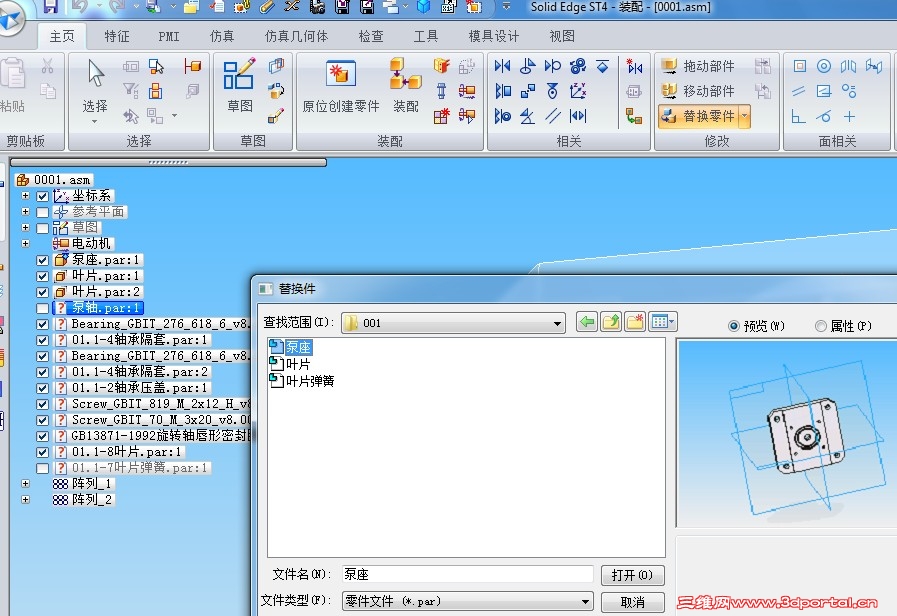Click the back arrow in replace dialog
897x616 pixels.
pos(587,322)
